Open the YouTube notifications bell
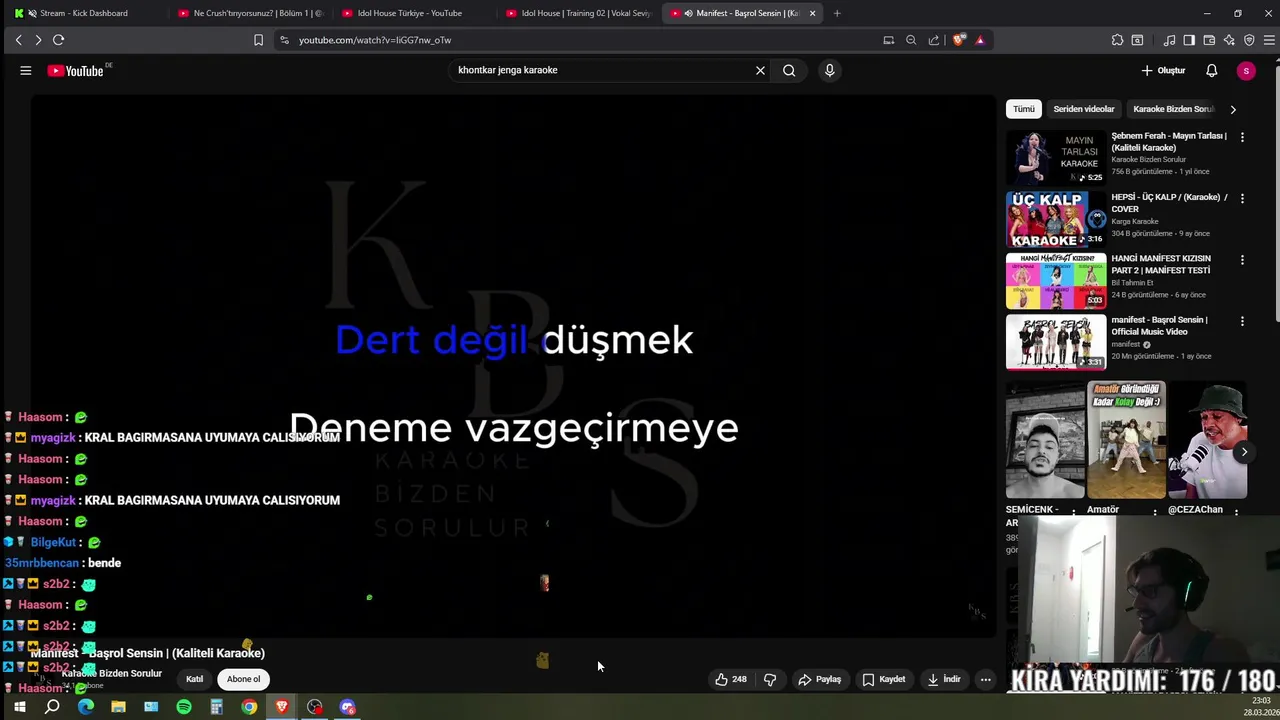Image resolution: width=1280 pixels, height=720 pixels. (x=1211, y=70)
